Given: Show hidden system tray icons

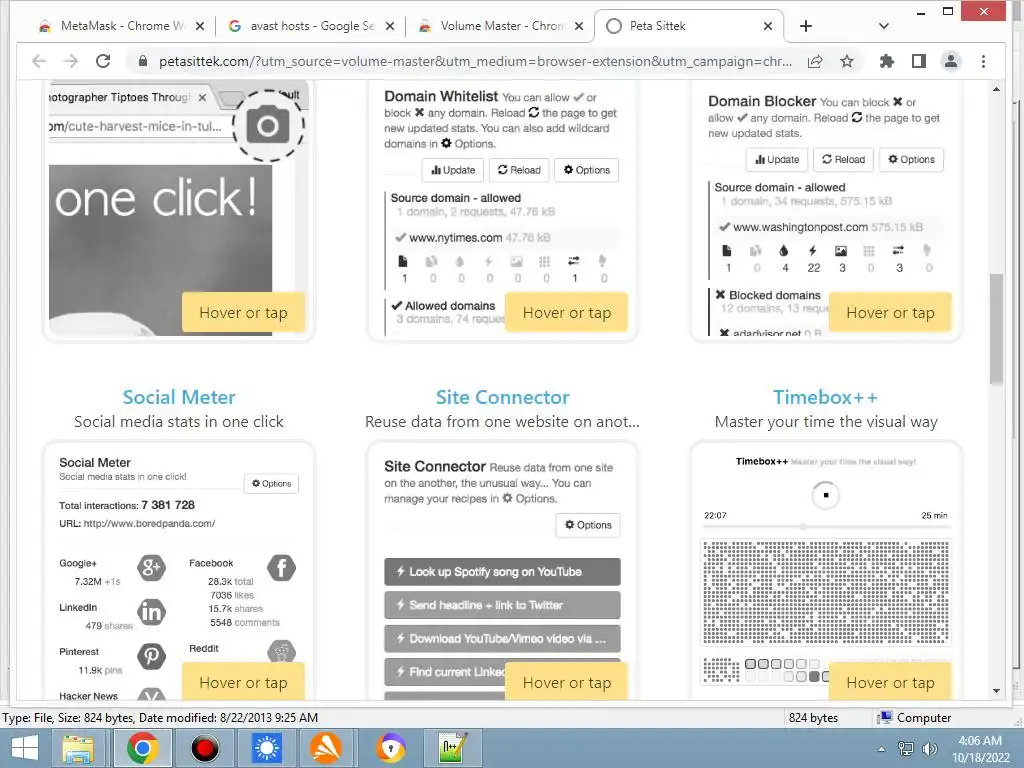Looking at the screenshot, I should [882, 749].
